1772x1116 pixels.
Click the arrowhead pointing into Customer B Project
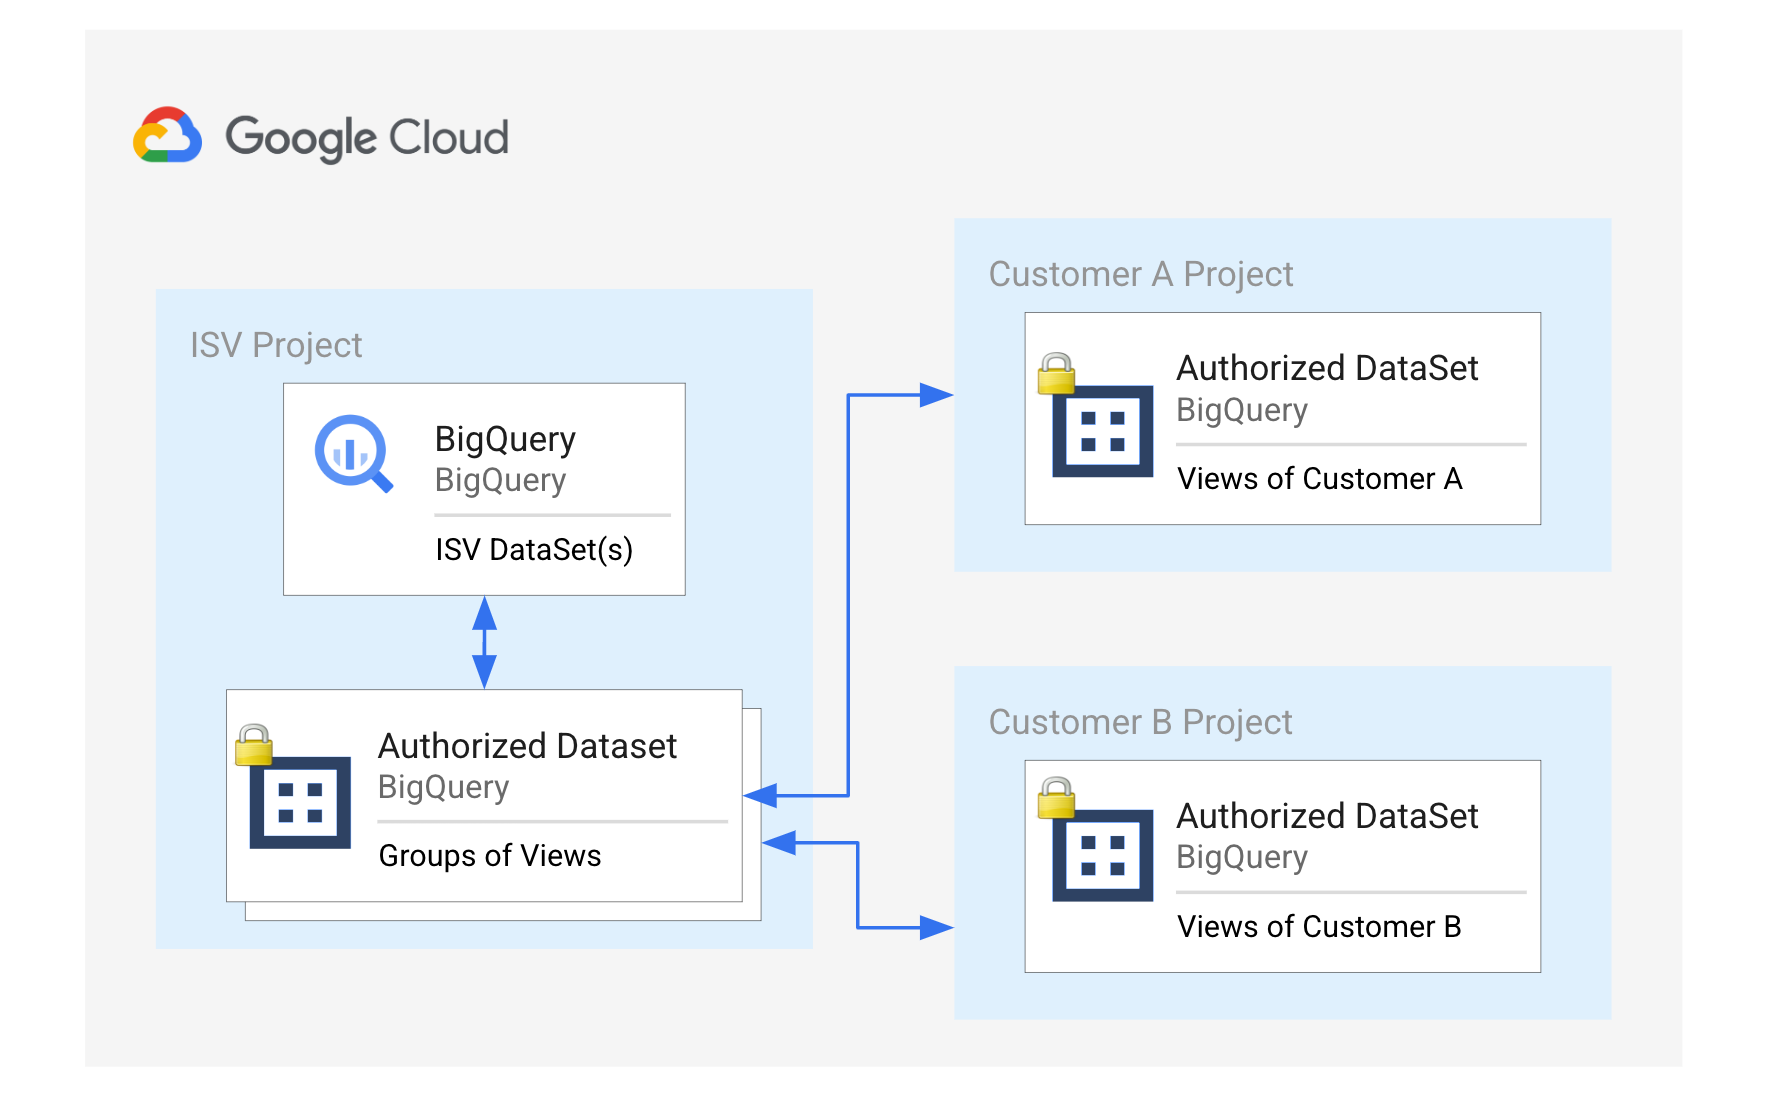coord(936,928)
